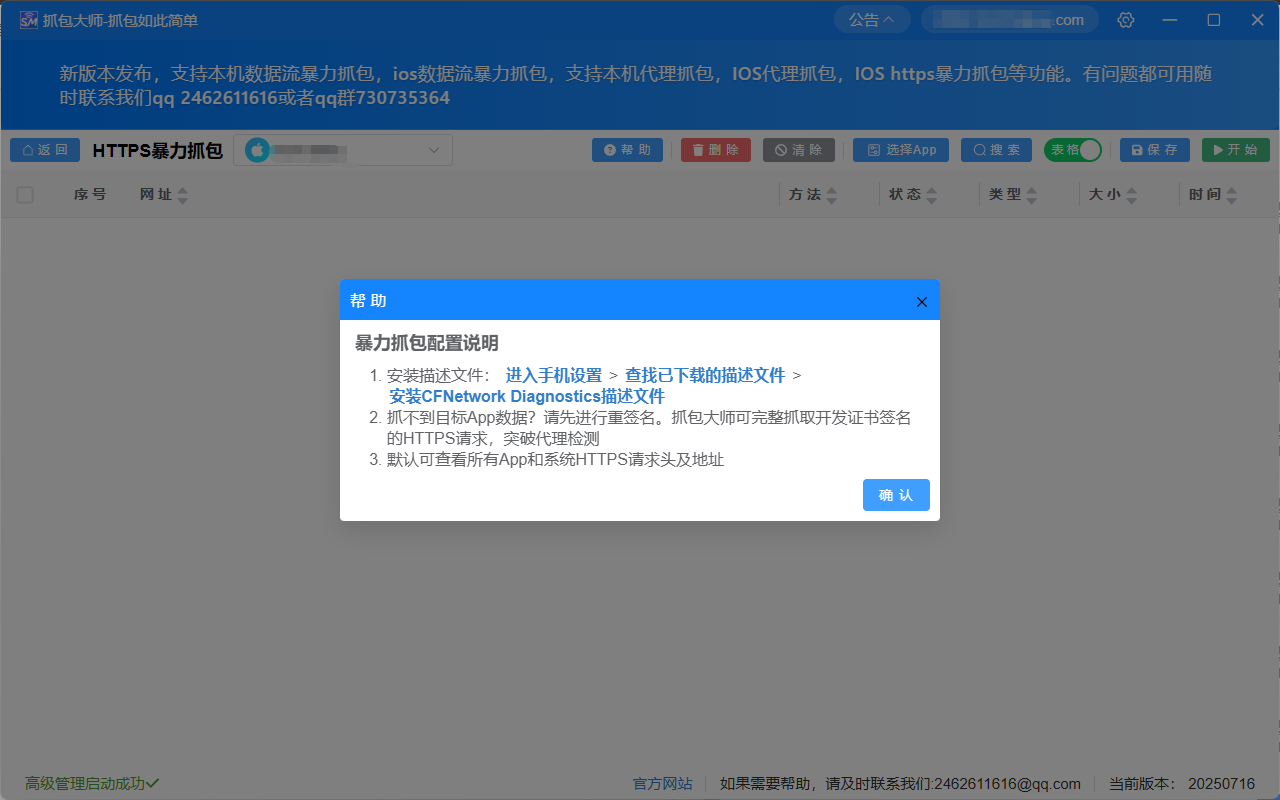Go back using the 返回 icon
Viewport: 1280px width, 800px height.
(x=44, y=149)
